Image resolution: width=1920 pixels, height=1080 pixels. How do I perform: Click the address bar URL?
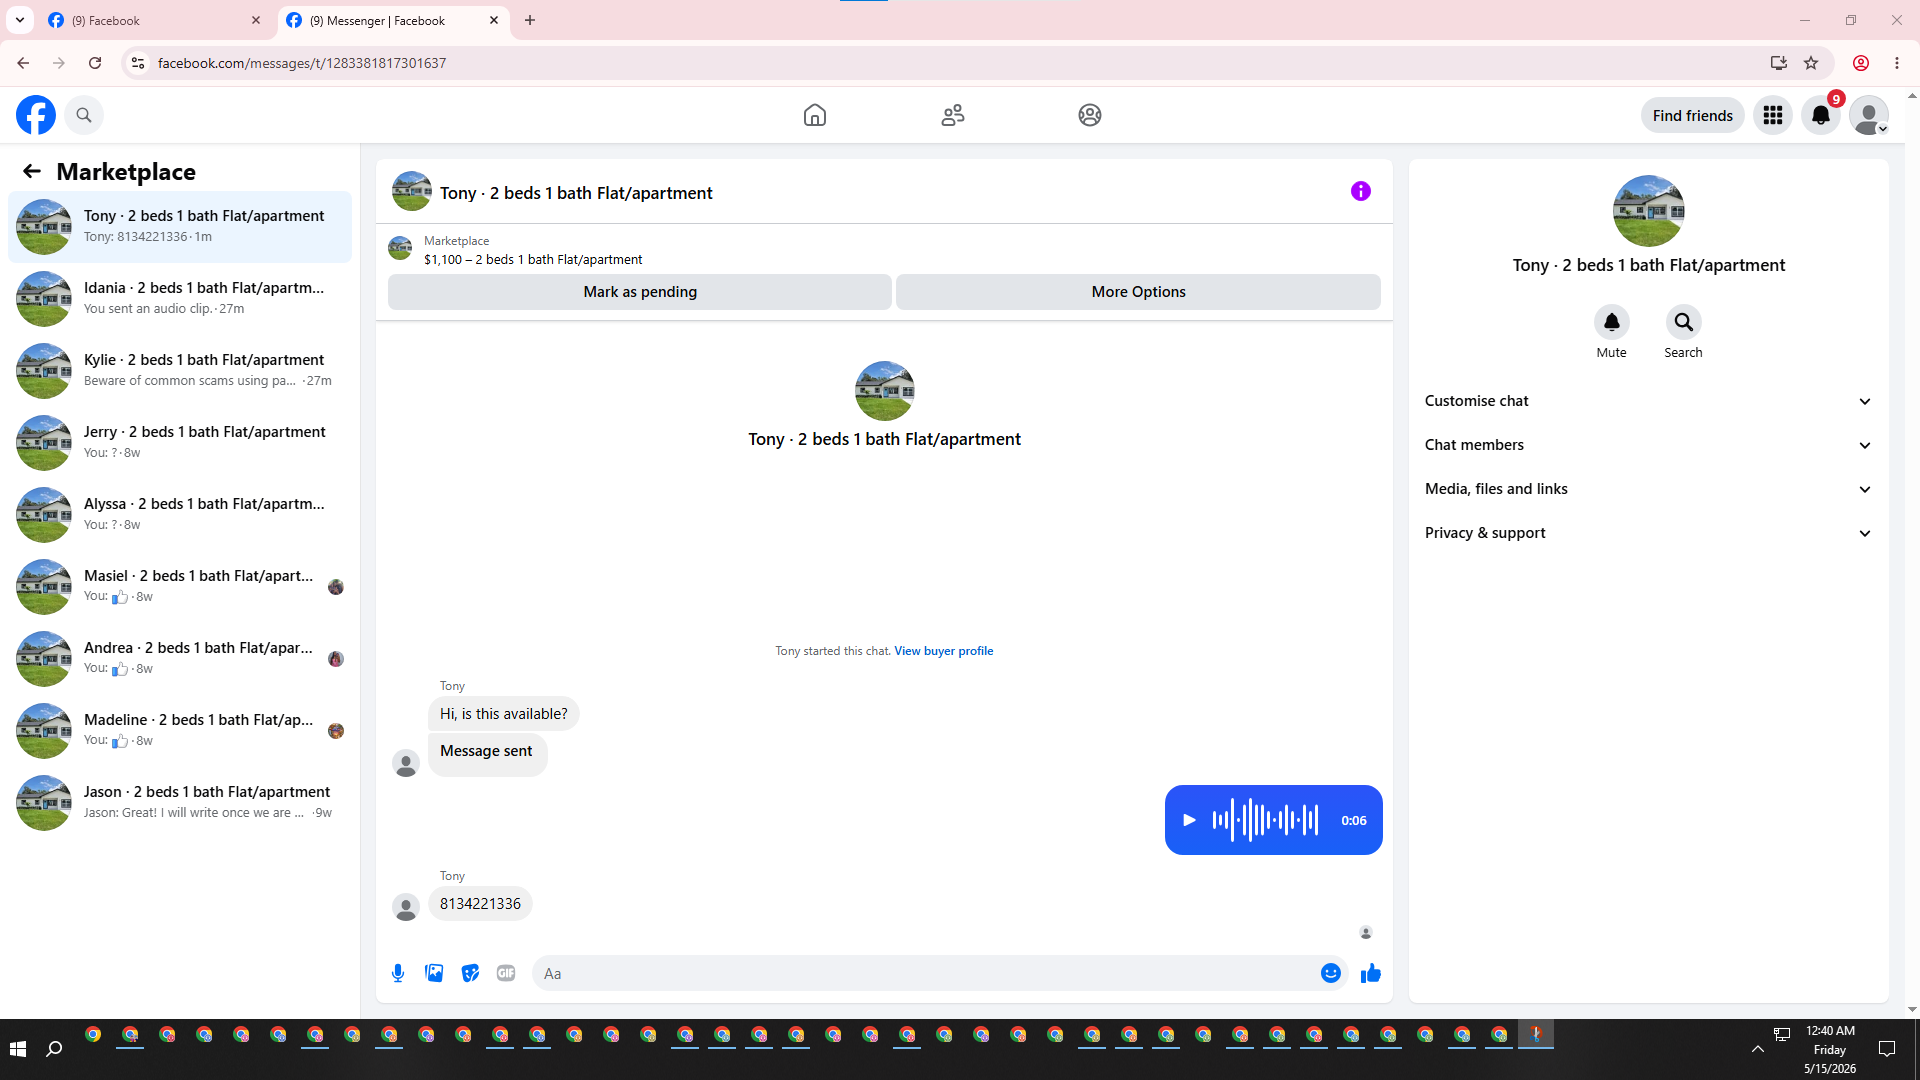[302, 63]
